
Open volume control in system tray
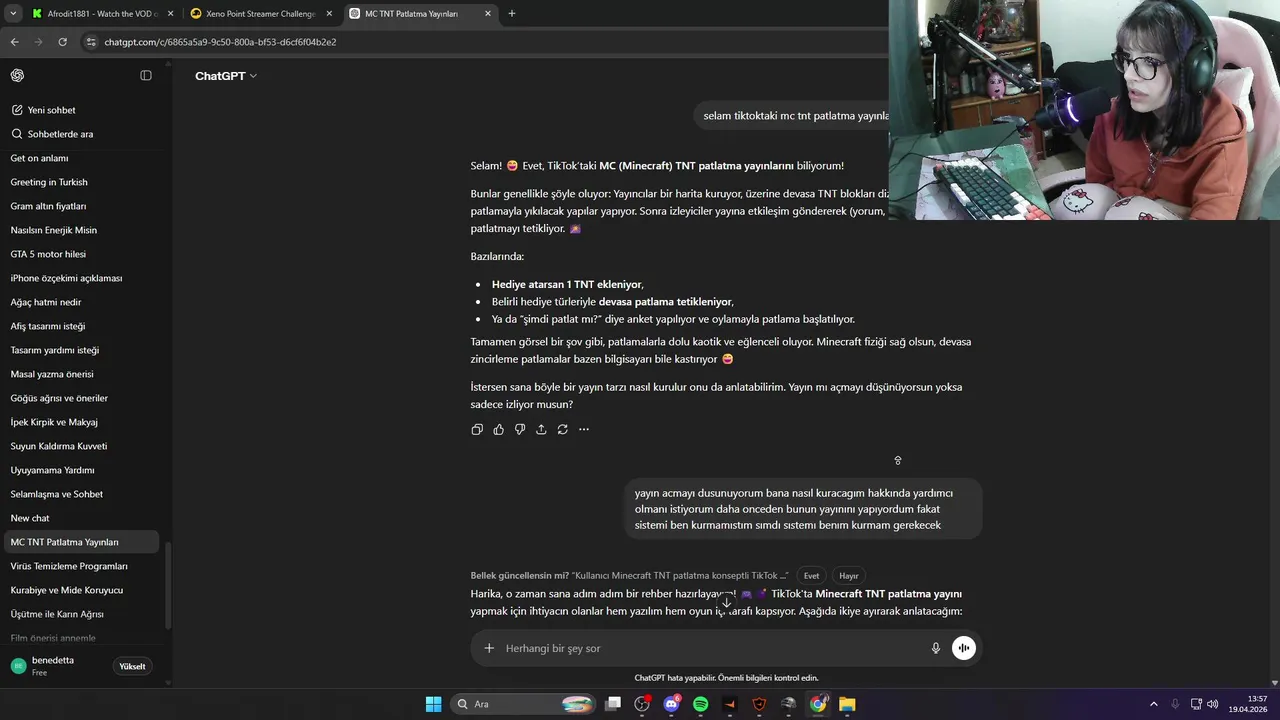click(x=1212, y=704)
